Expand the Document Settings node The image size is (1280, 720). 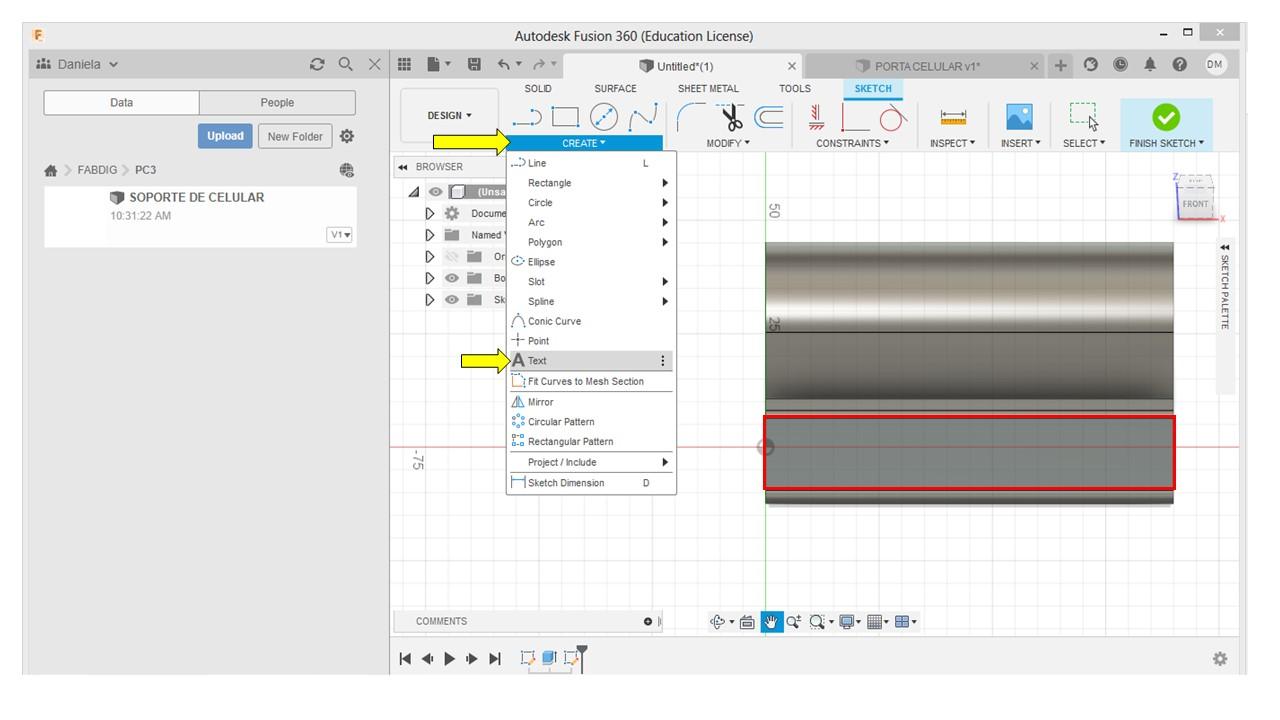pos(430,213)
